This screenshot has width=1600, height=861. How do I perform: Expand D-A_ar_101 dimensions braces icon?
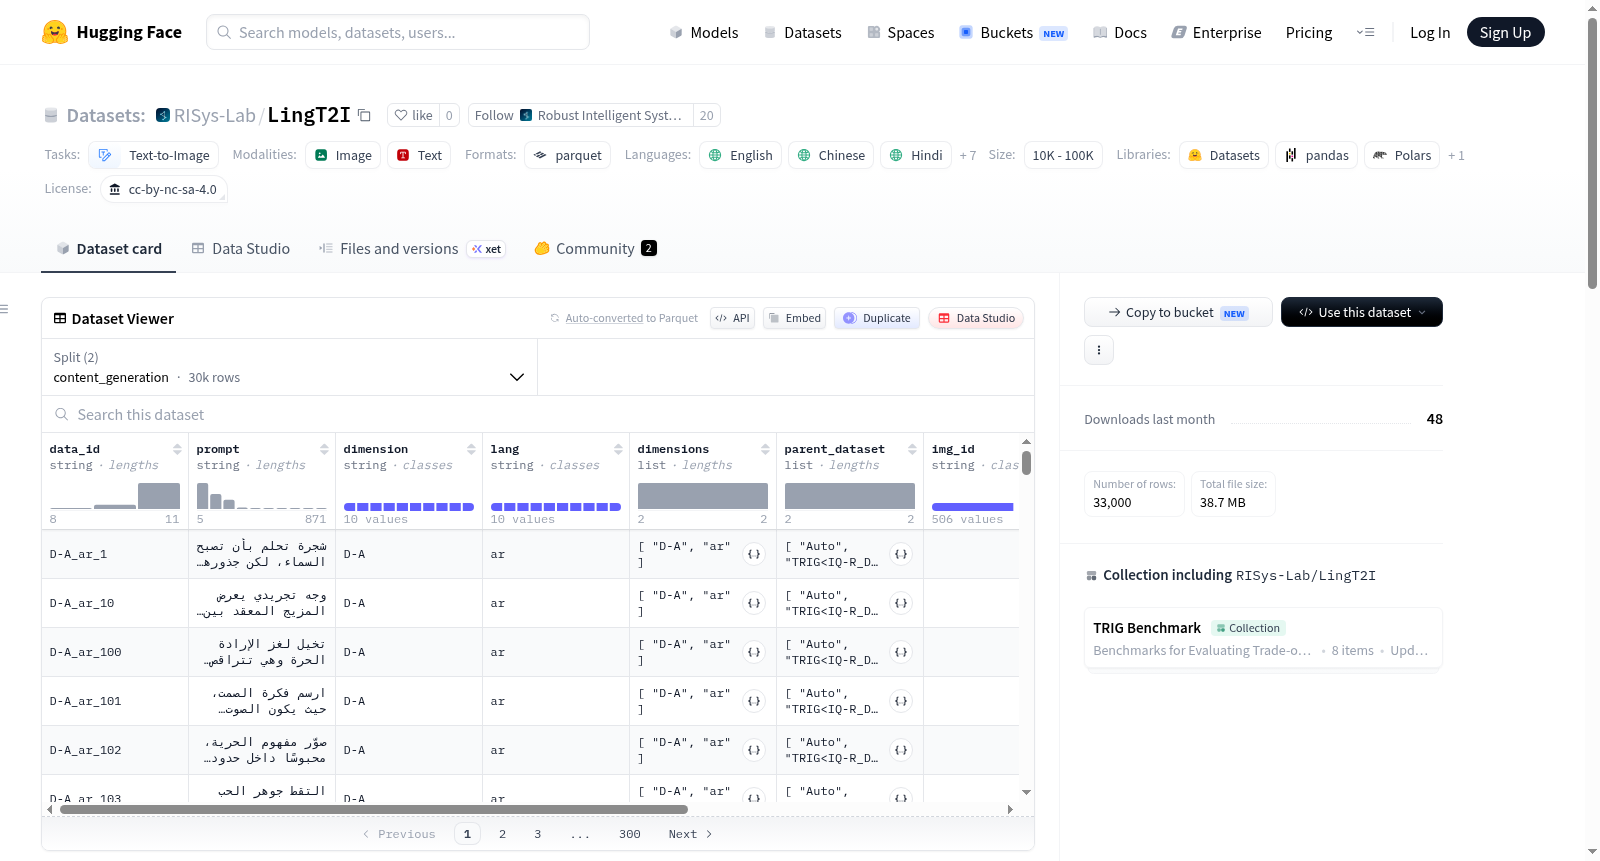(754, 701)
